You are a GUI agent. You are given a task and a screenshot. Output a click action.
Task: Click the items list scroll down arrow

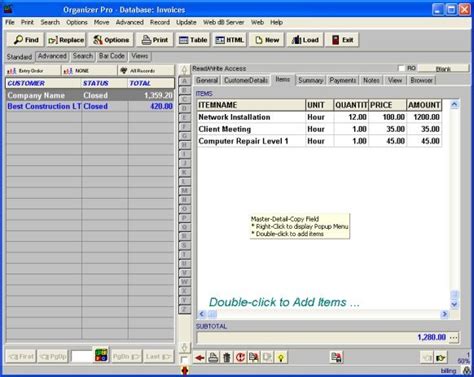pyautogui.click(x=454, y=304)
